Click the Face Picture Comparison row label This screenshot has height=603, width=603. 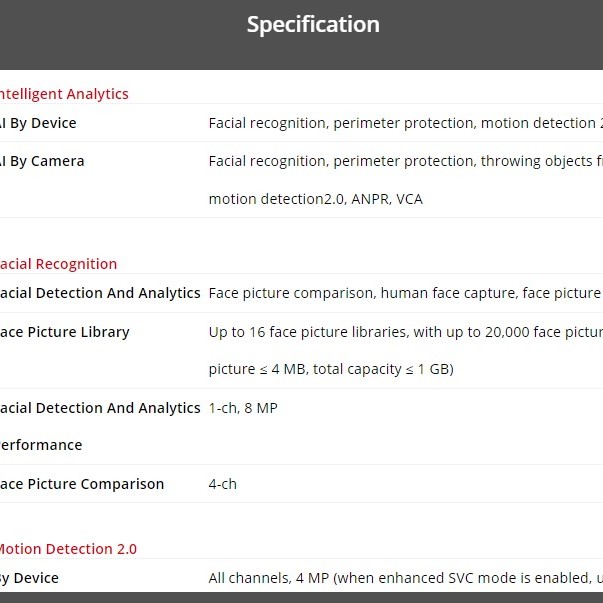[x=81, y=484]
